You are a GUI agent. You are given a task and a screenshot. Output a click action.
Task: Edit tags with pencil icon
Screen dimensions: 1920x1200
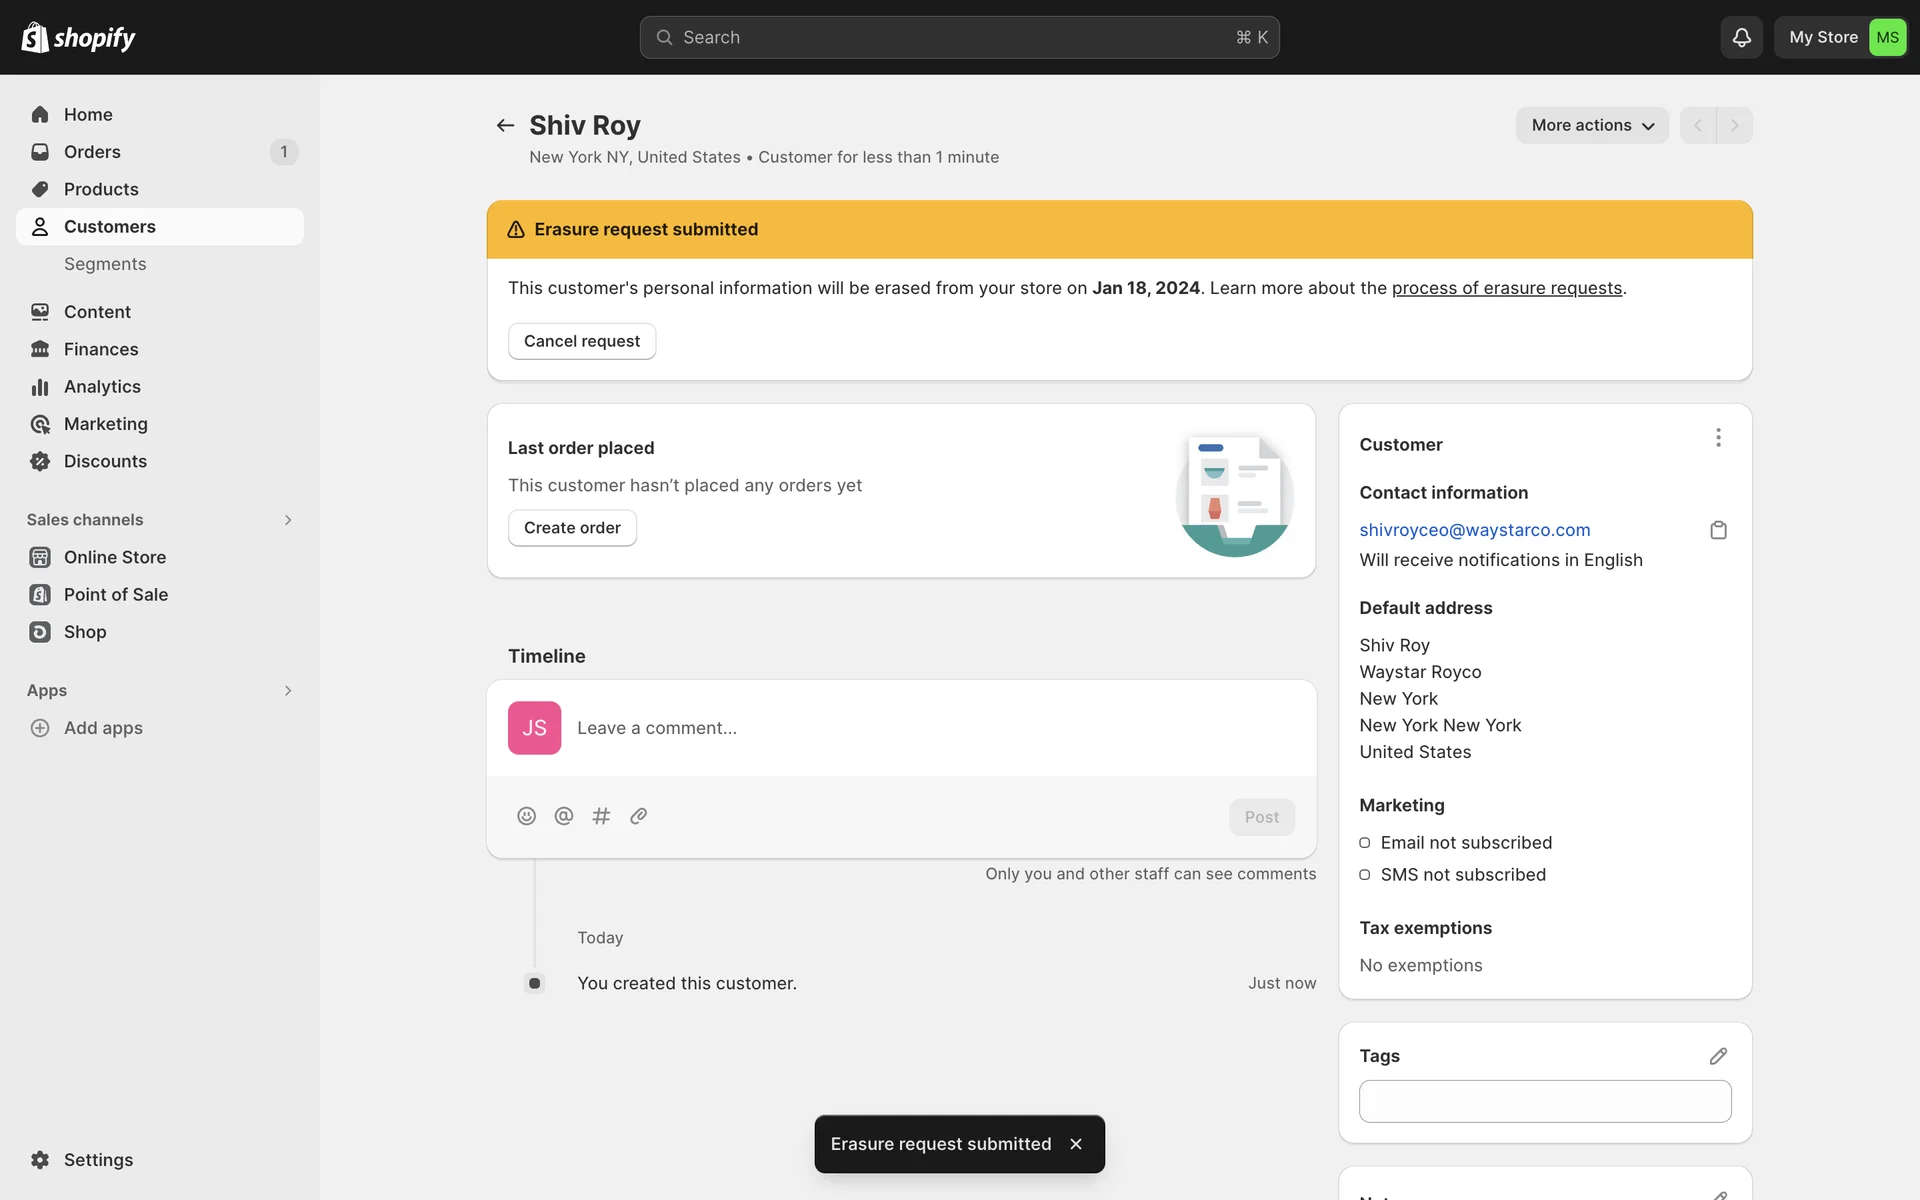(1718, 1056)
